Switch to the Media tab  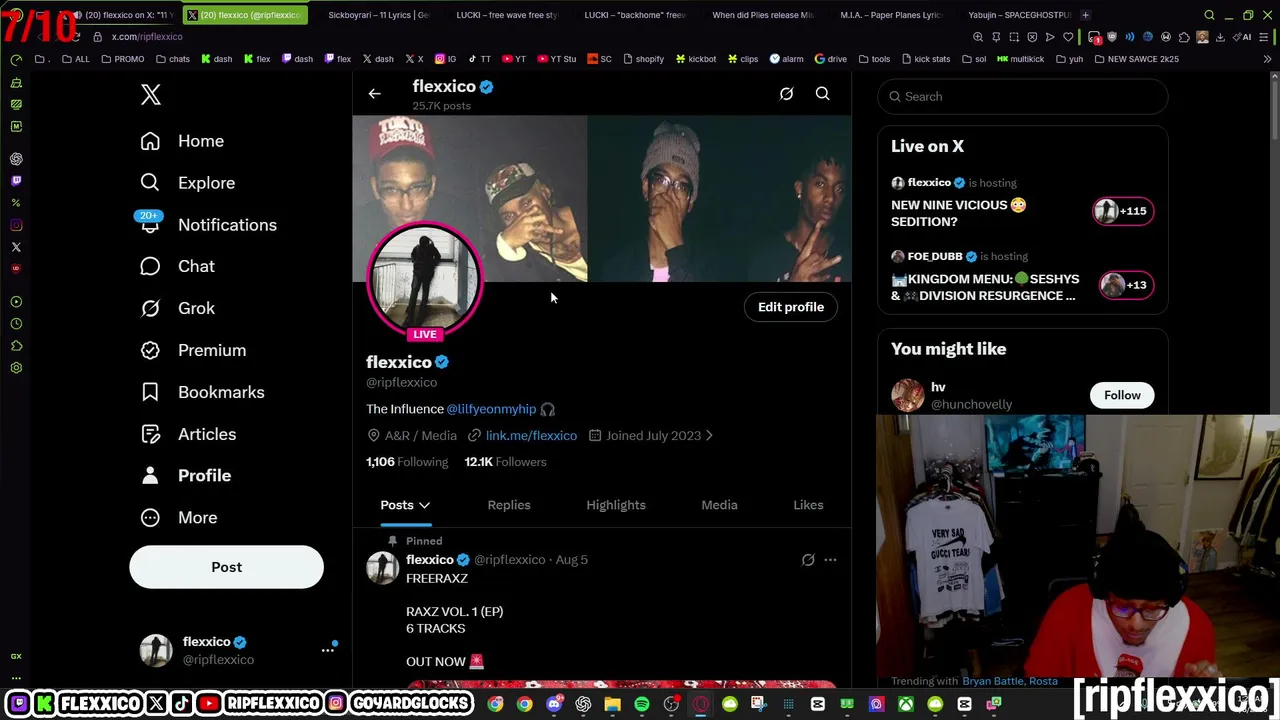click(x=719, y=505)
